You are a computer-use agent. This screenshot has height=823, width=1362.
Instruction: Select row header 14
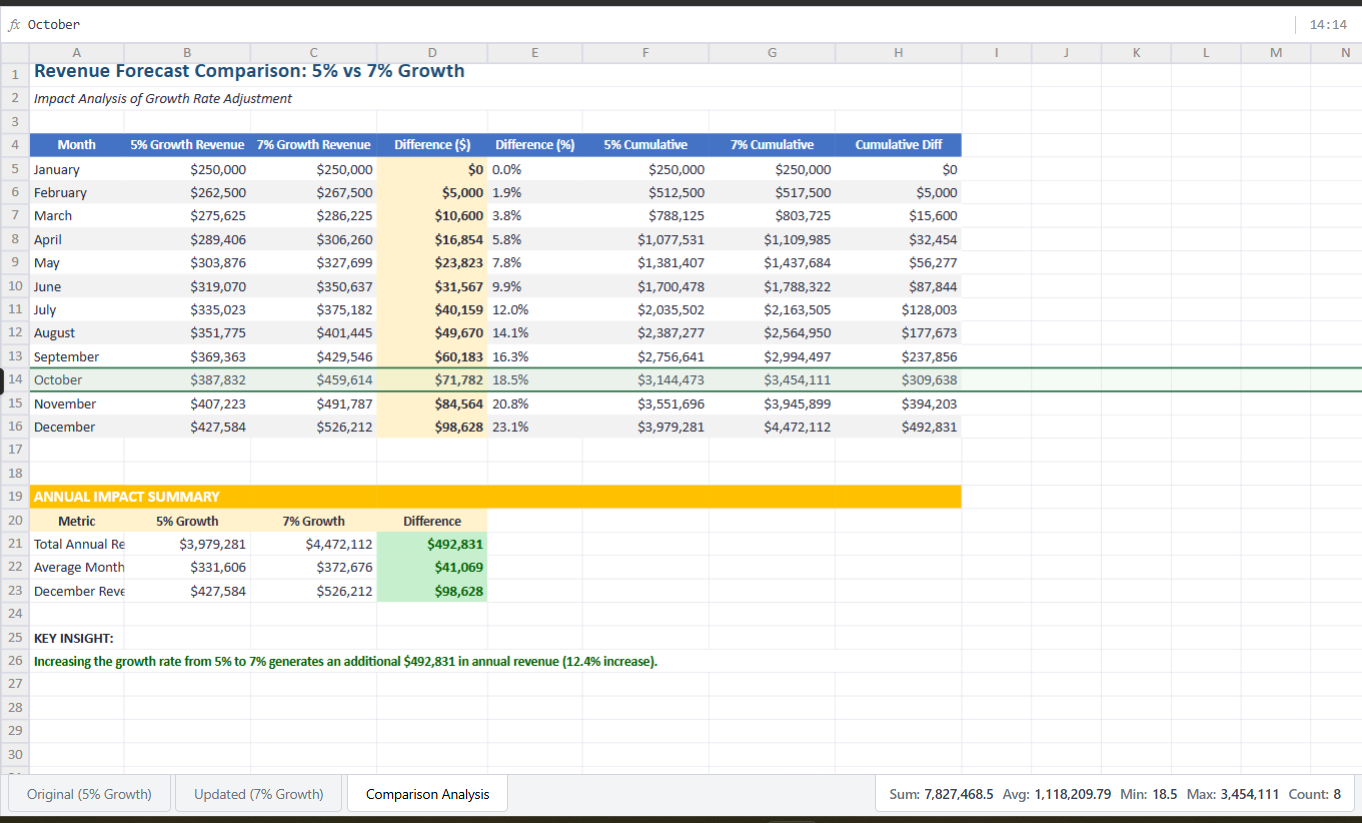click(x=14, y=379)
